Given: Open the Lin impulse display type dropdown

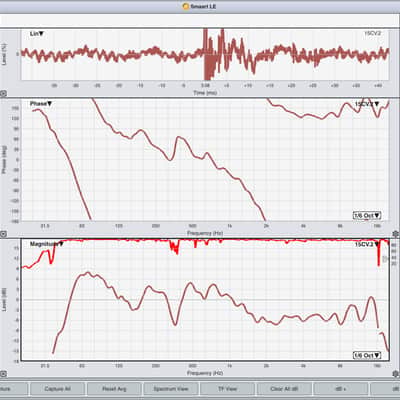Looking at the screenshot, I should pos(37,34).
